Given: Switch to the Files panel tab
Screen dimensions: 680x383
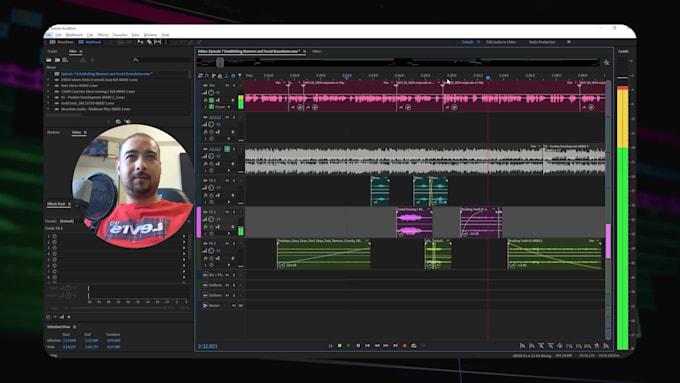Looking at the screenshot, I should point(73,51).
